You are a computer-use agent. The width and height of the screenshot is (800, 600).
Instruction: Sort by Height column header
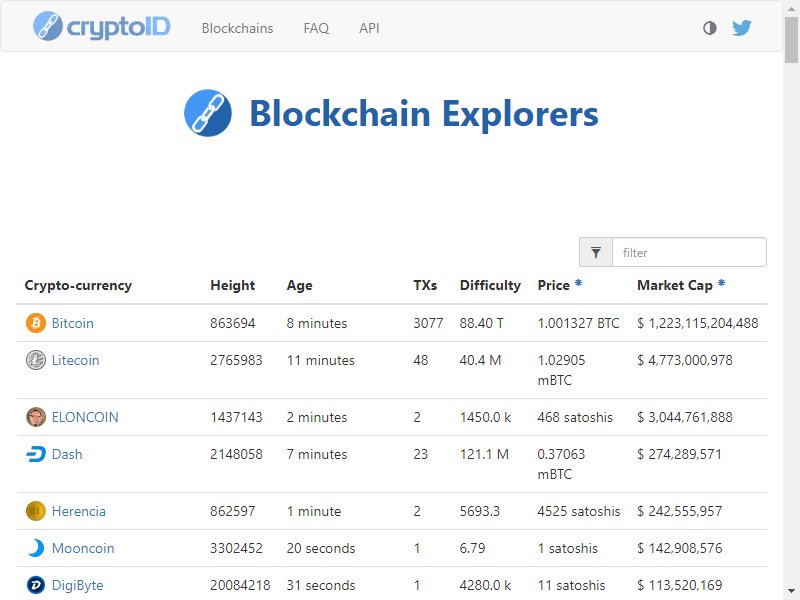[x=232, y=285]
